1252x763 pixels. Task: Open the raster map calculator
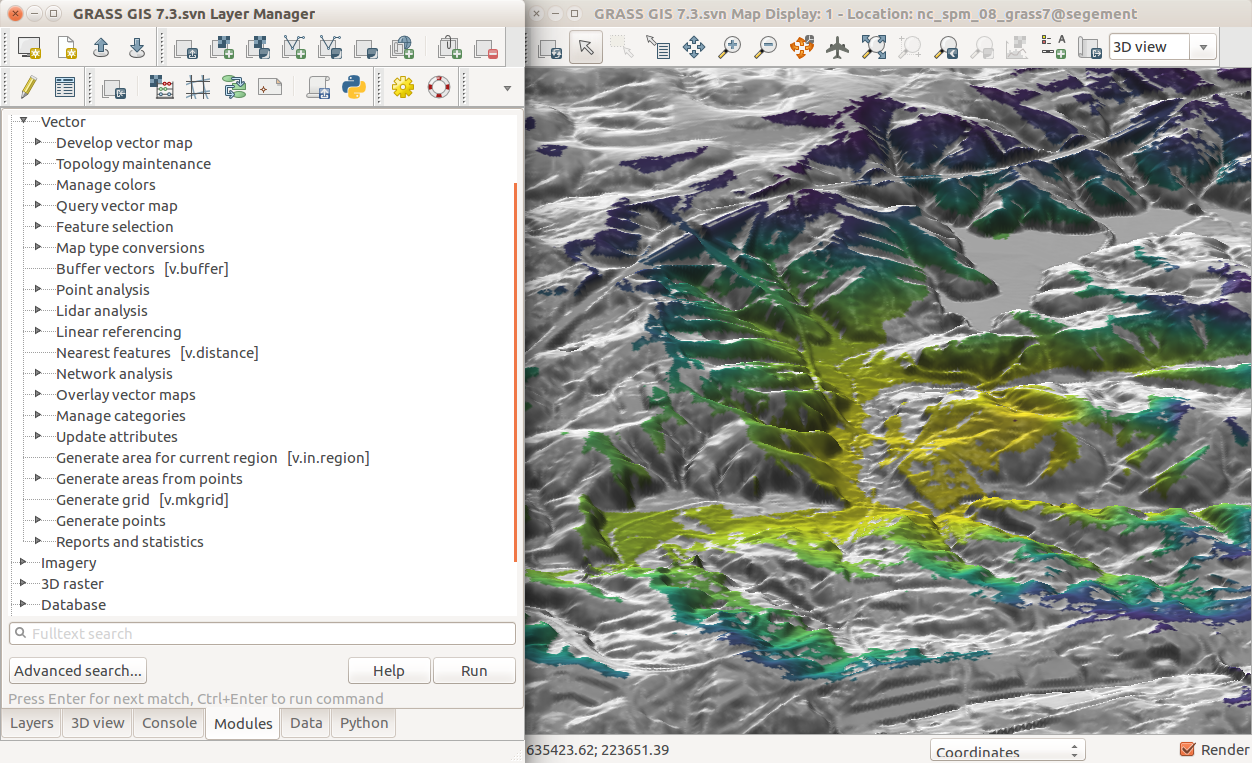(162, 87)
